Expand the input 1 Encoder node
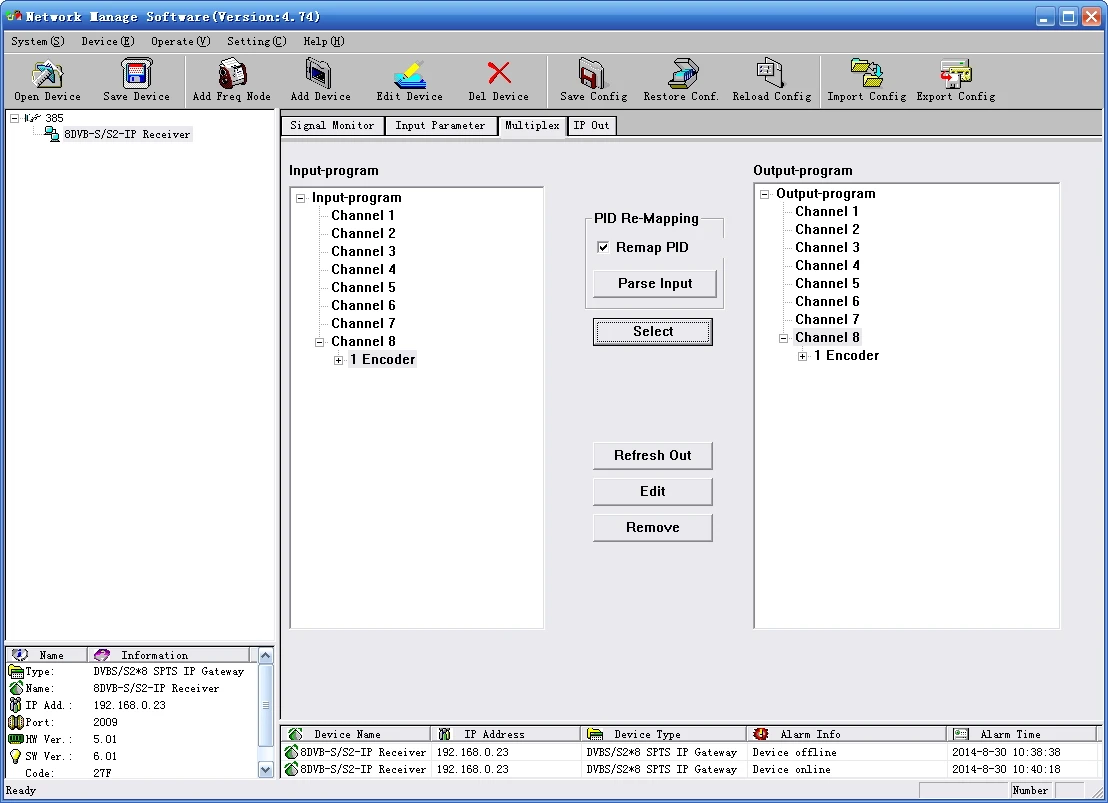The image size is (1108, 803). tap(338, 360)
